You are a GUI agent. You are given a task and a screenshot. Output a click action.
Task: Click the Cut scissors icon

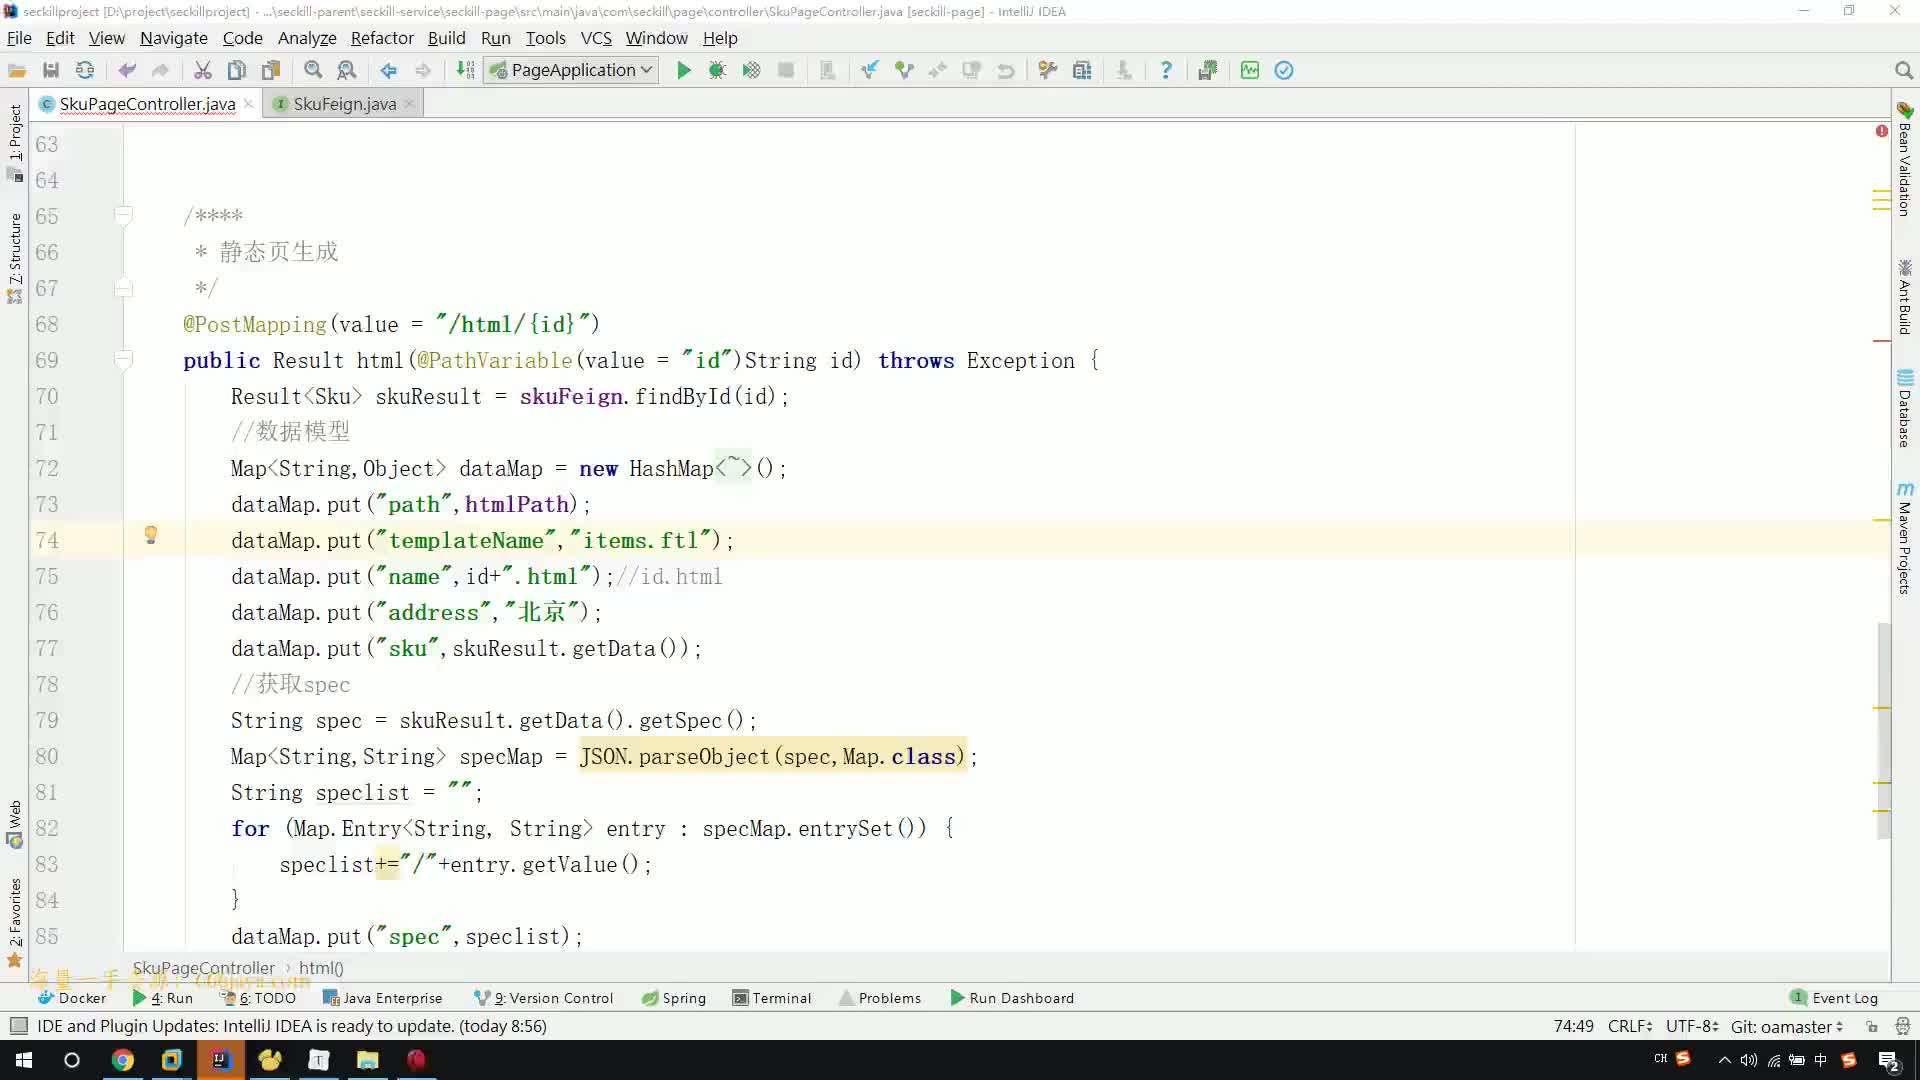(x=203, y=70)
